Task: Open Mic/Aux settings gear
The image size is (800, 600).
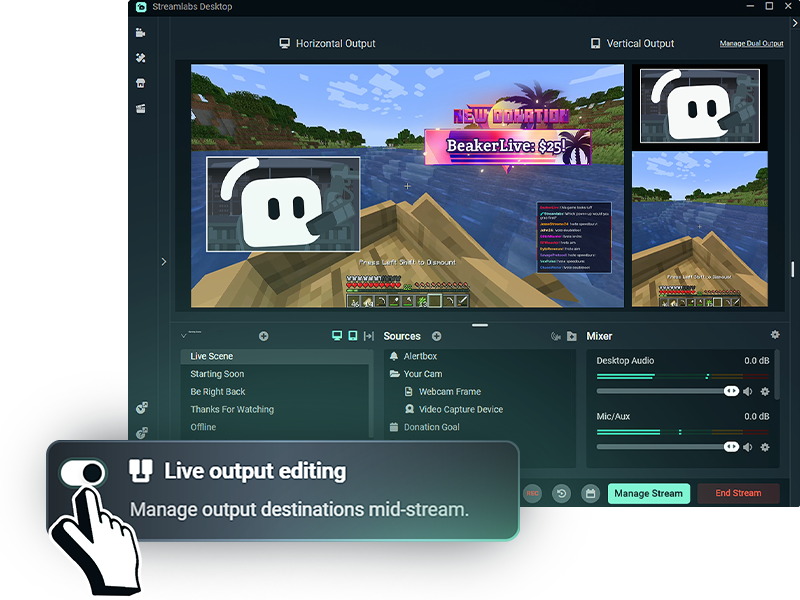Action: pyautogui.click(x=765, y=447)
